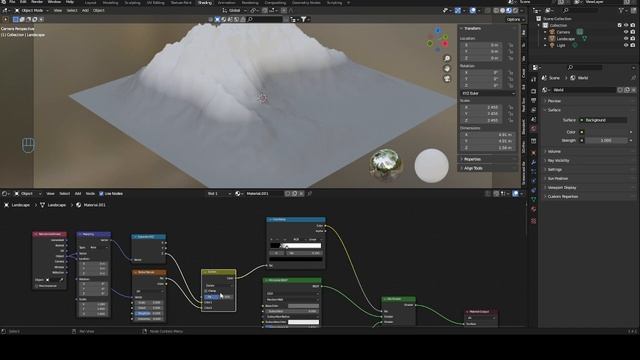Hide the Collection via eye icon
This screenshot has width=640, height=360.
[626, 25]
